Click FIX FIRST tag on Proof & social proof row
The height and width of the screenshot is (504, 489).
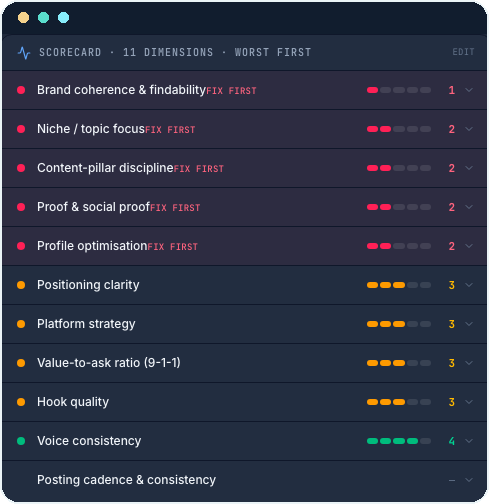click(175, 208)
